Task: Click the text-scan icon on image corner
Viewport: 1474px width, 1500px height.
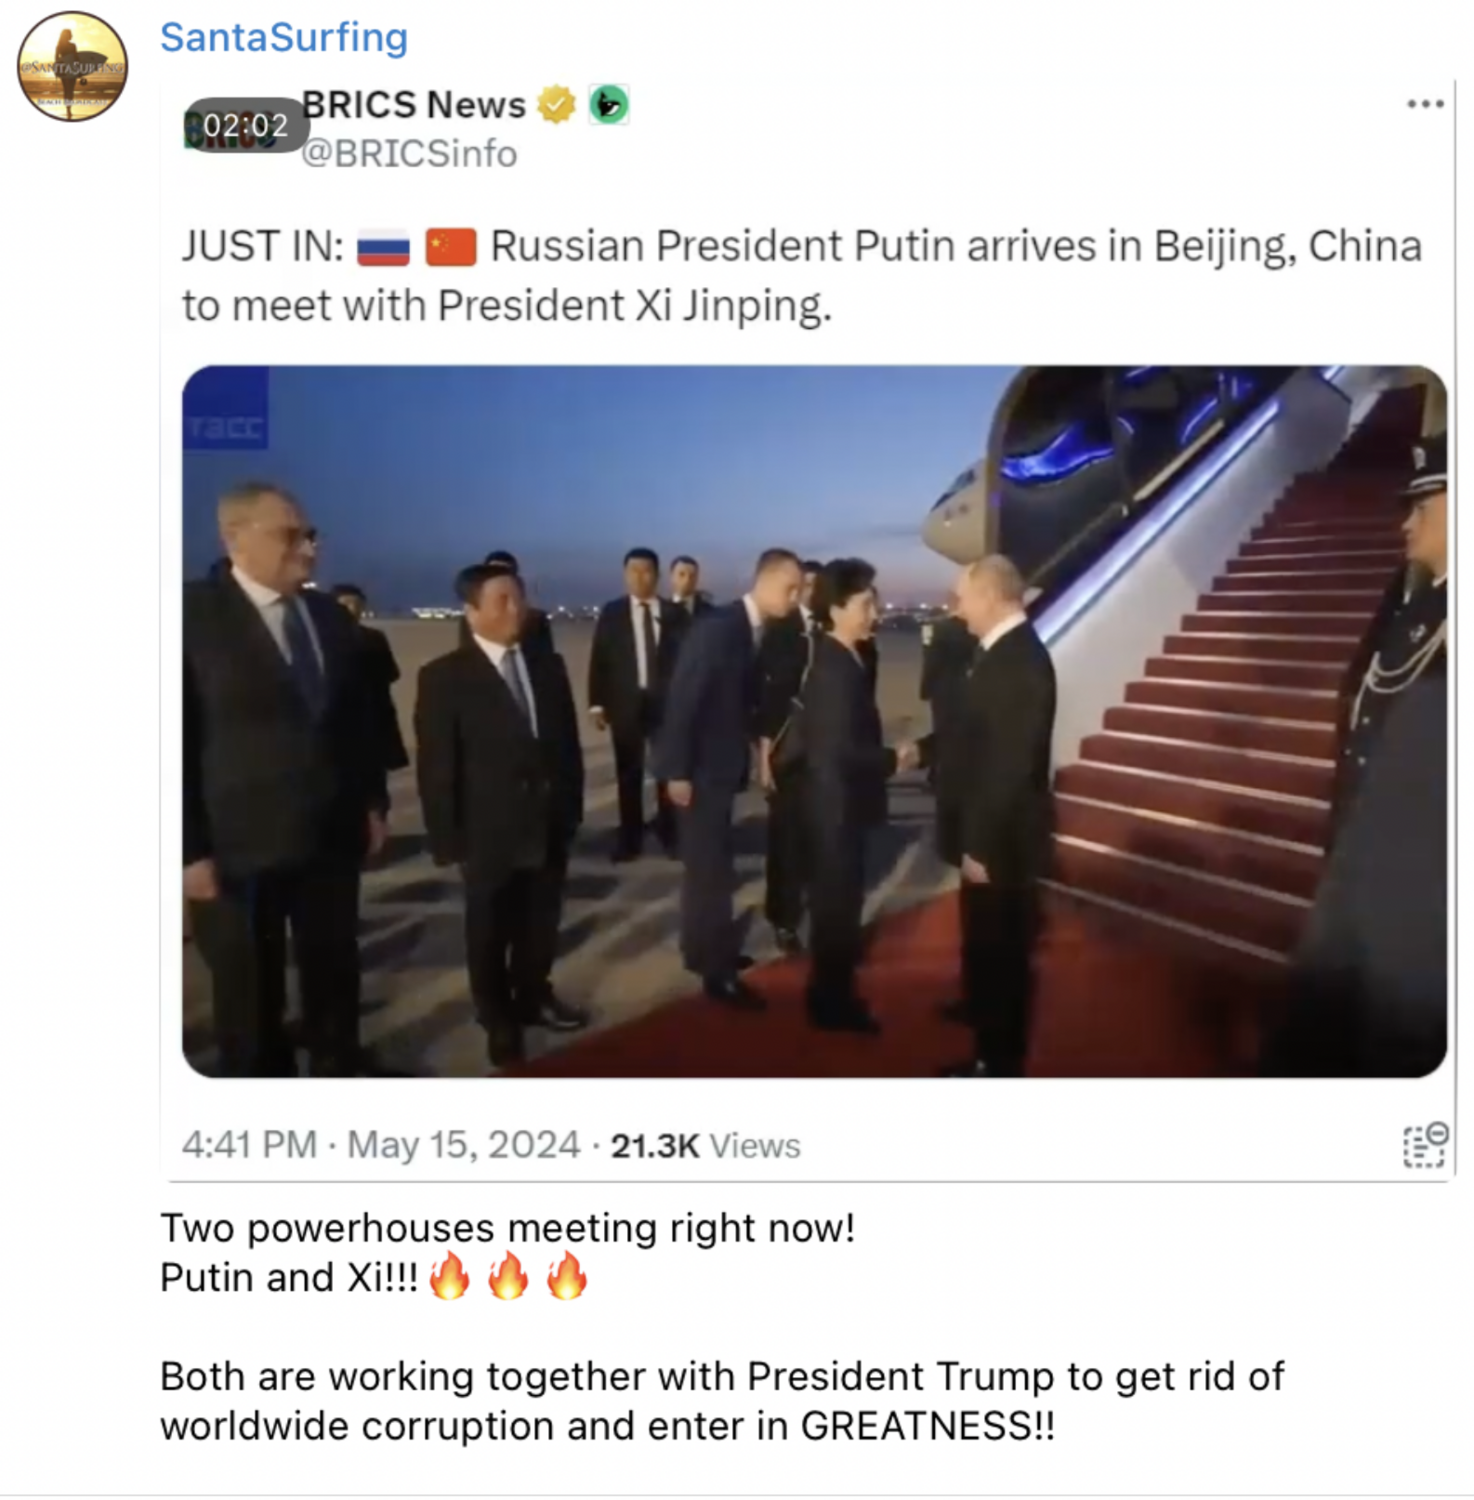Action: click(x=1425, y=1145)
